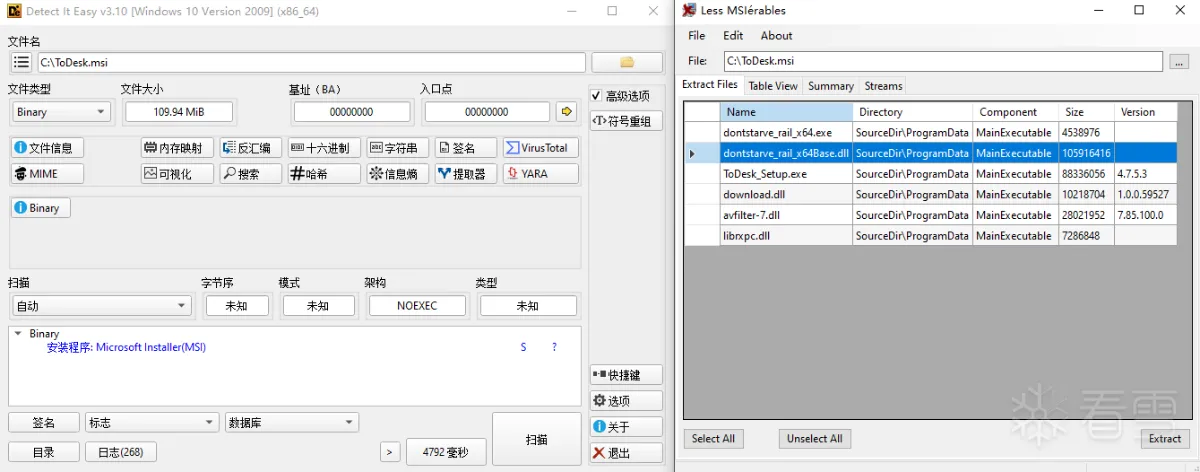Click the entry point arrow button
Screen dimensions: 1200x472
point(567,111)
